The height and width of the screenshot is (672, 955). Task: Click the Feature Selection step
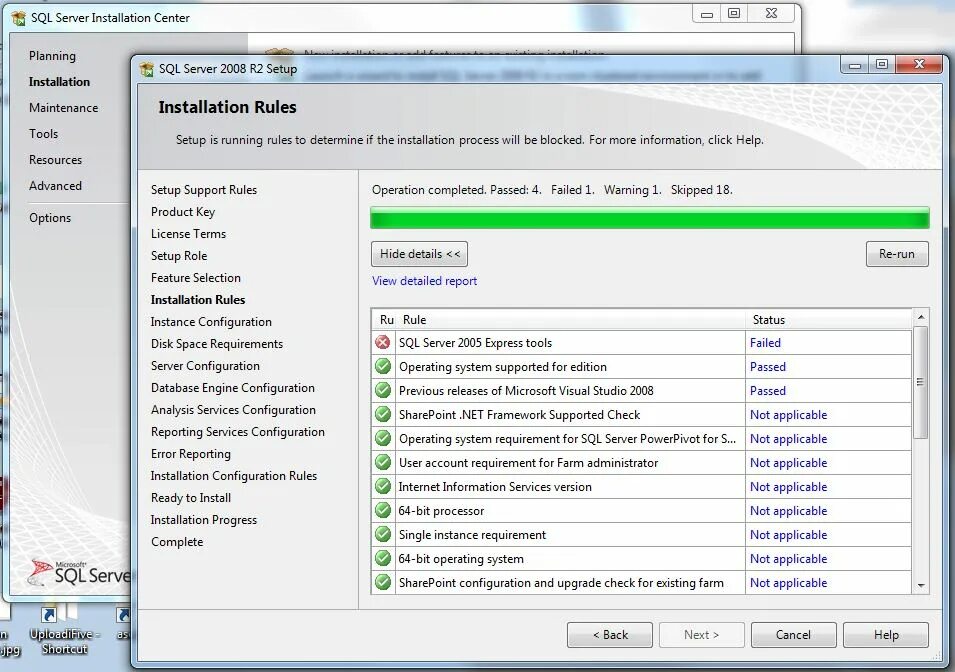click(196, 278)
